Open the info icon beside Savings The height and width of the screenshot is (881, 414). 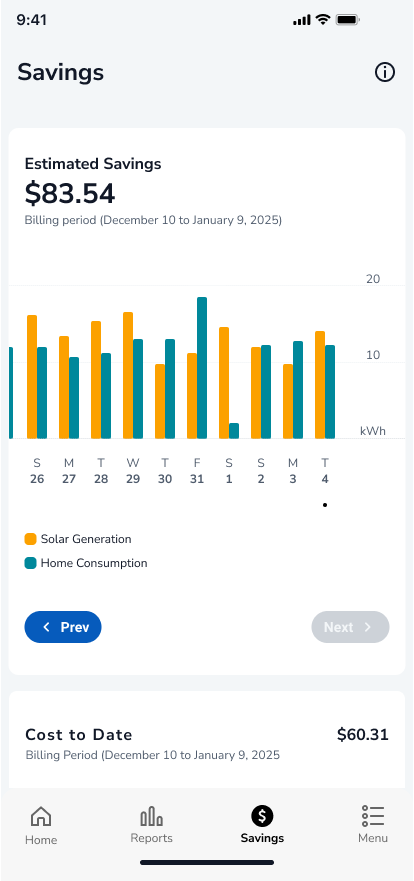[x=385, y=72]
